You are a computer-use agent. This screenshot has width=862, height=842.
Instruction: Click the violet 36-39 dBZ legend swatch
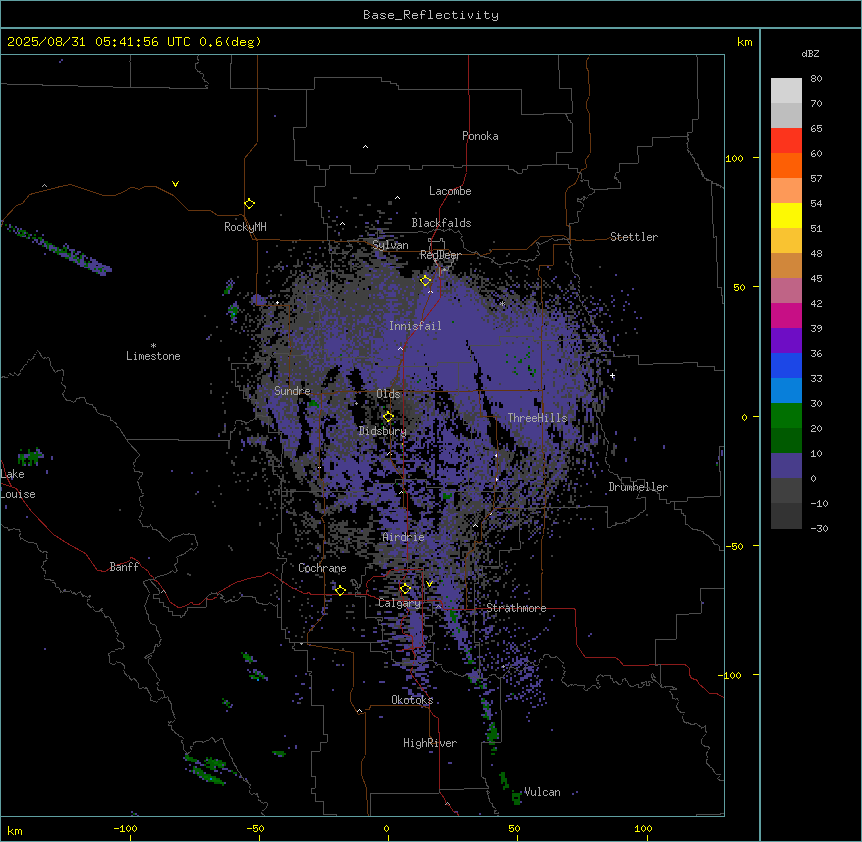786,341
